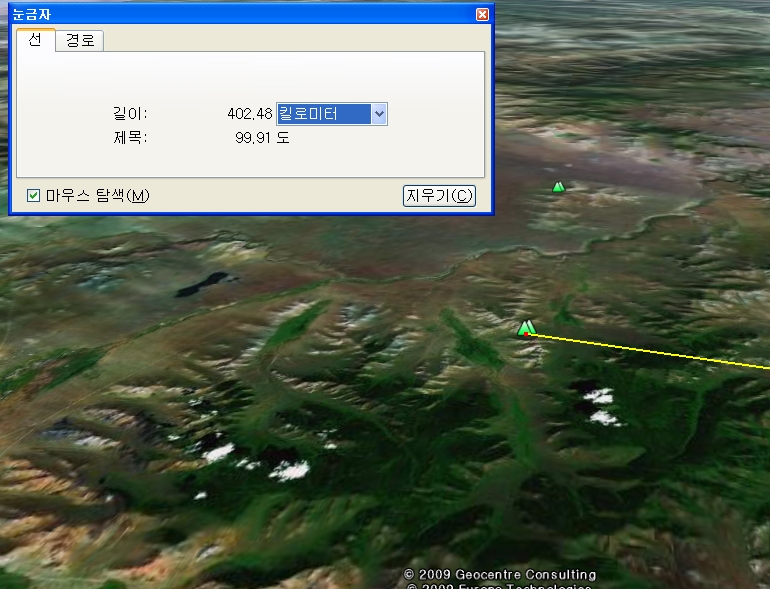This screenshot has width=770, height=589.
Task: Toggle the 마우스 탐색(M) checkbox
Action: (x=33, y=196)
